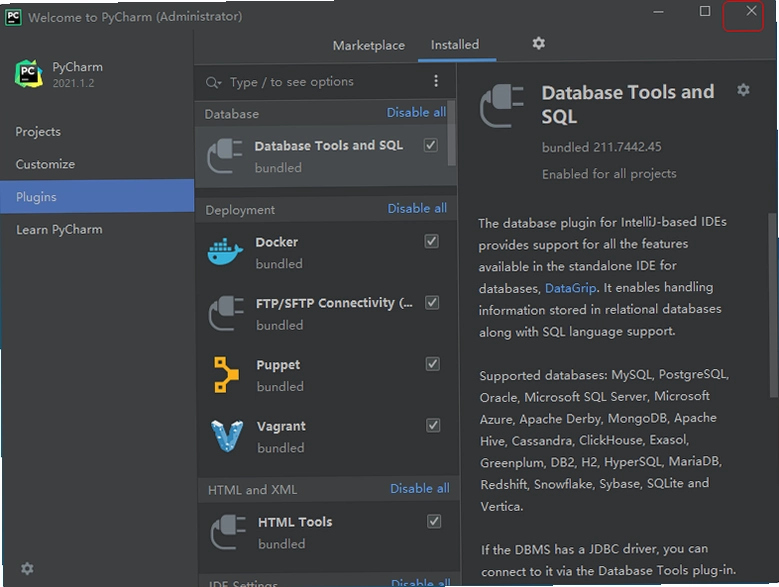Click the PyCharm title bar icon
779x587 pixels.
(x=13, y=17)
